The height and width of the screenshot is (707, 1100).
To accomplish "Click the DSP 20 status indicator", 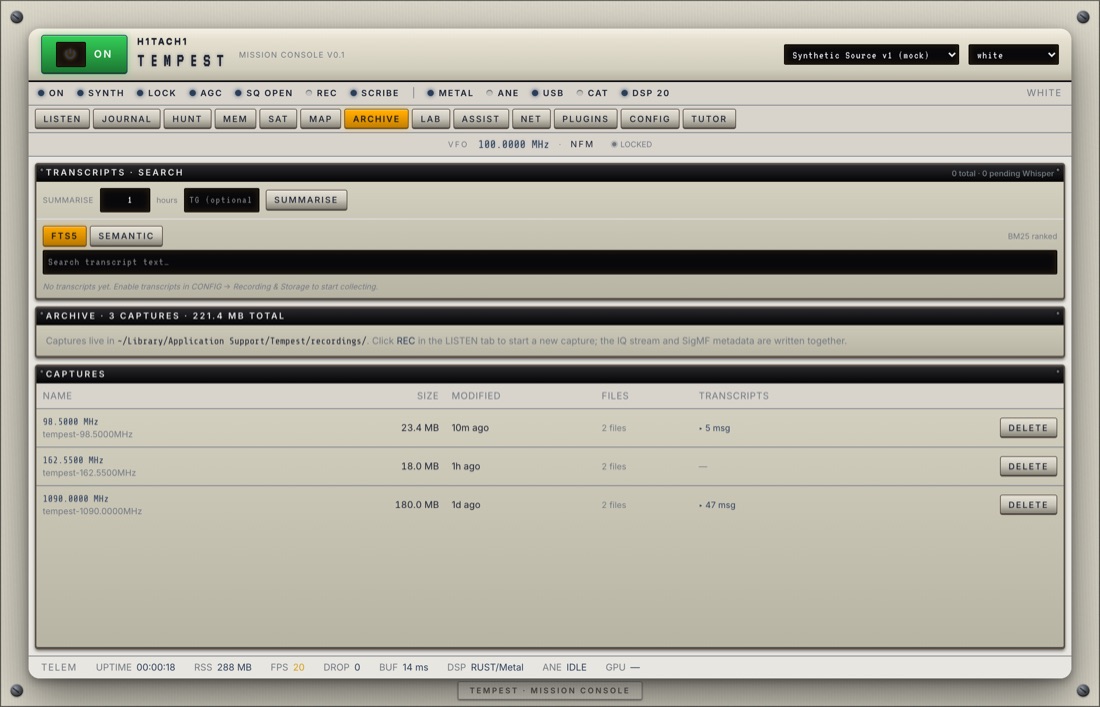I will point(645,93).
